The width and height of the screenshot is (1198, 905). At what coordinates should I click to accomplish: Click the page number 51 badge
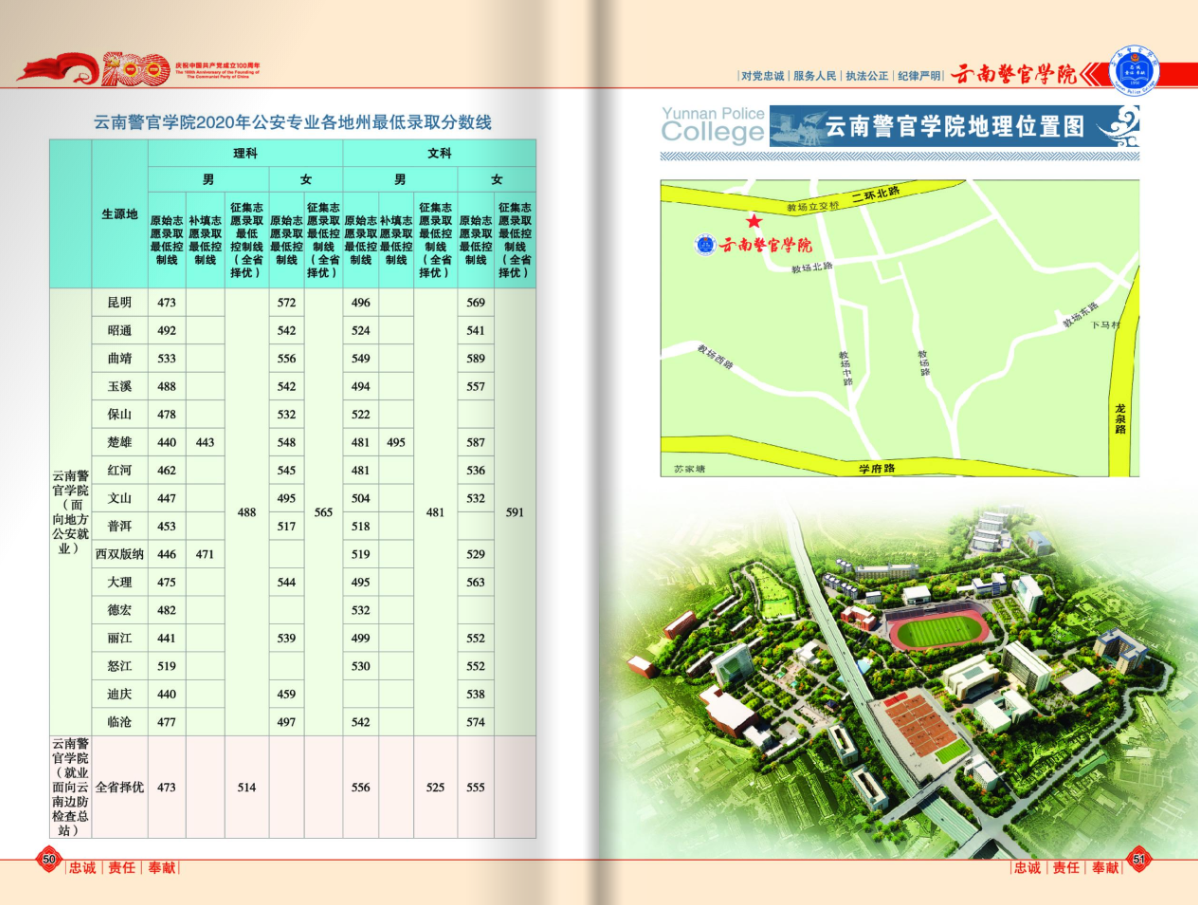(x=1138, y=859)
